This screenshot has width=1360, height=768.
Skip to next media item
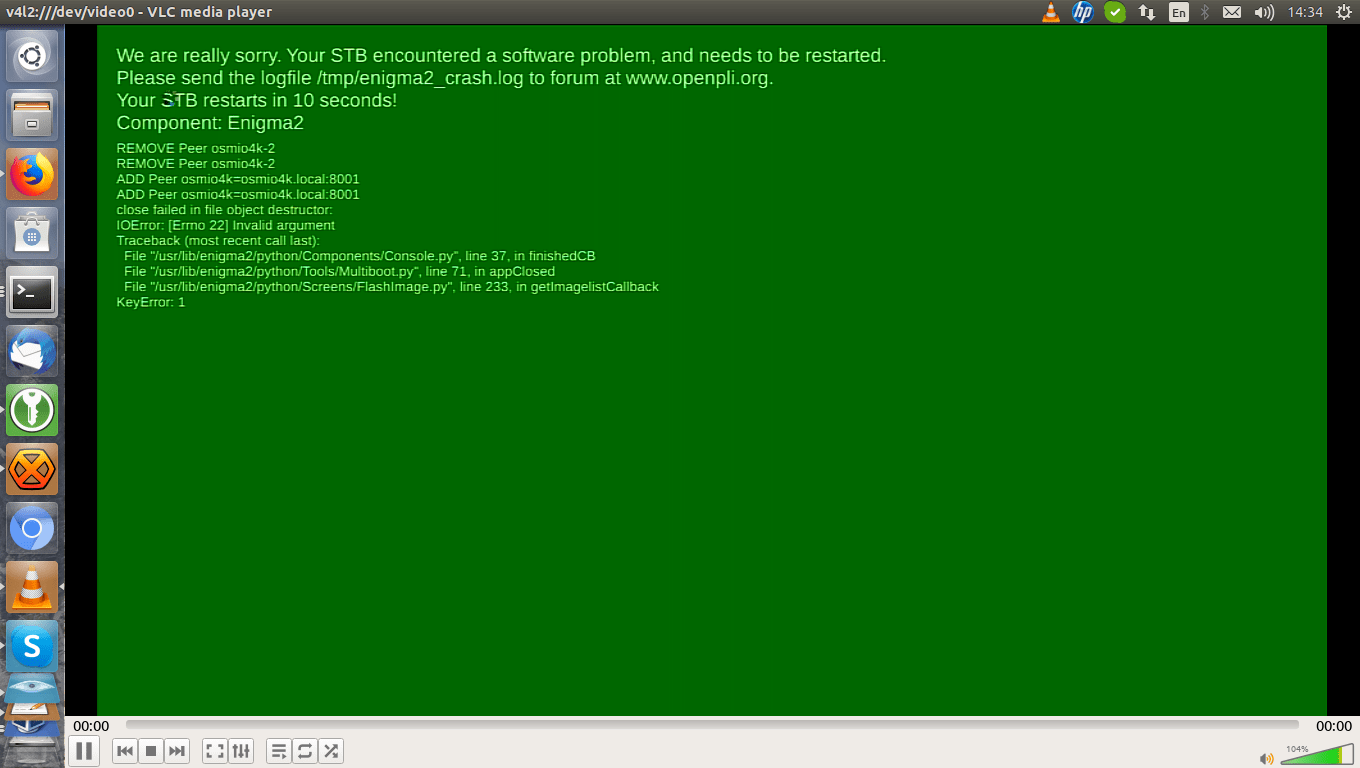pyautogui.click(x=177, y=751)
